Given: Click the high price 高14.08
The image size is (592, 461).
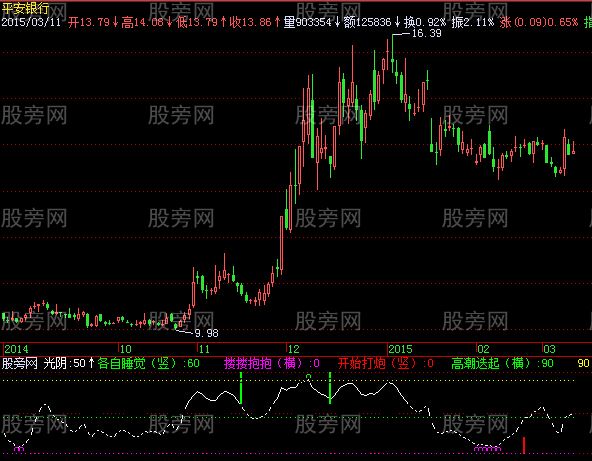Looking at the screenshot, I should point(143,22).
